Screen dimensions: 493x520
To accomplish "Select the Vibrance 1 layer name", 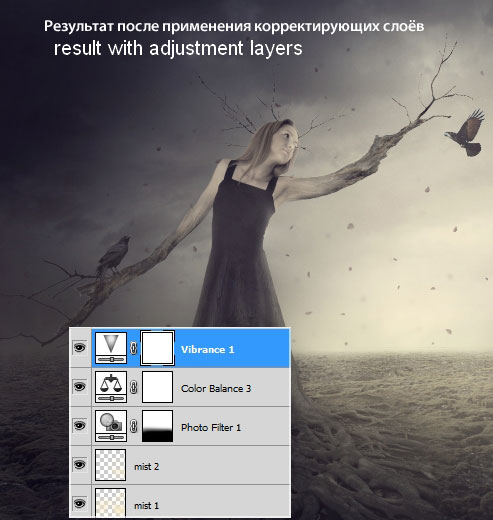I will 208,349.
